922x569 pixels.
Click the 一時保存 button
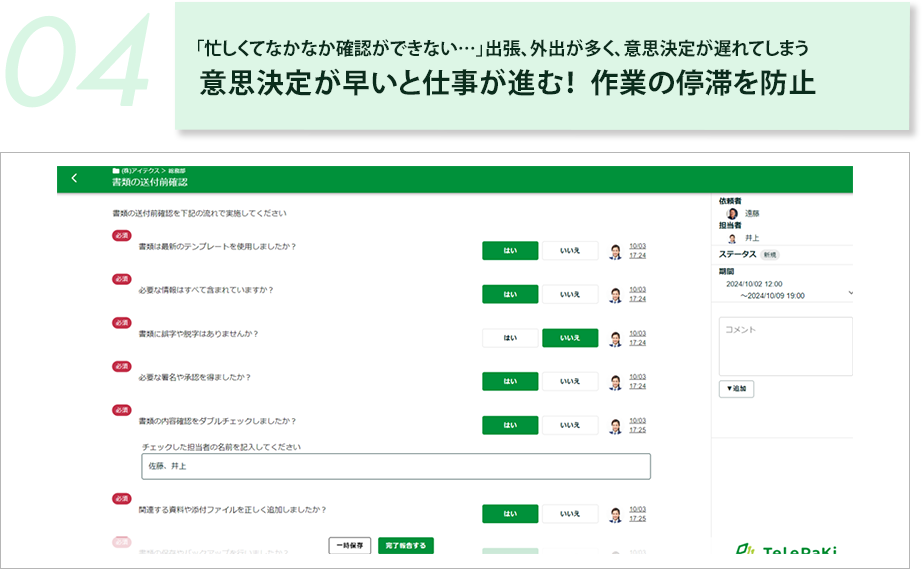click(x=349, y=545)
